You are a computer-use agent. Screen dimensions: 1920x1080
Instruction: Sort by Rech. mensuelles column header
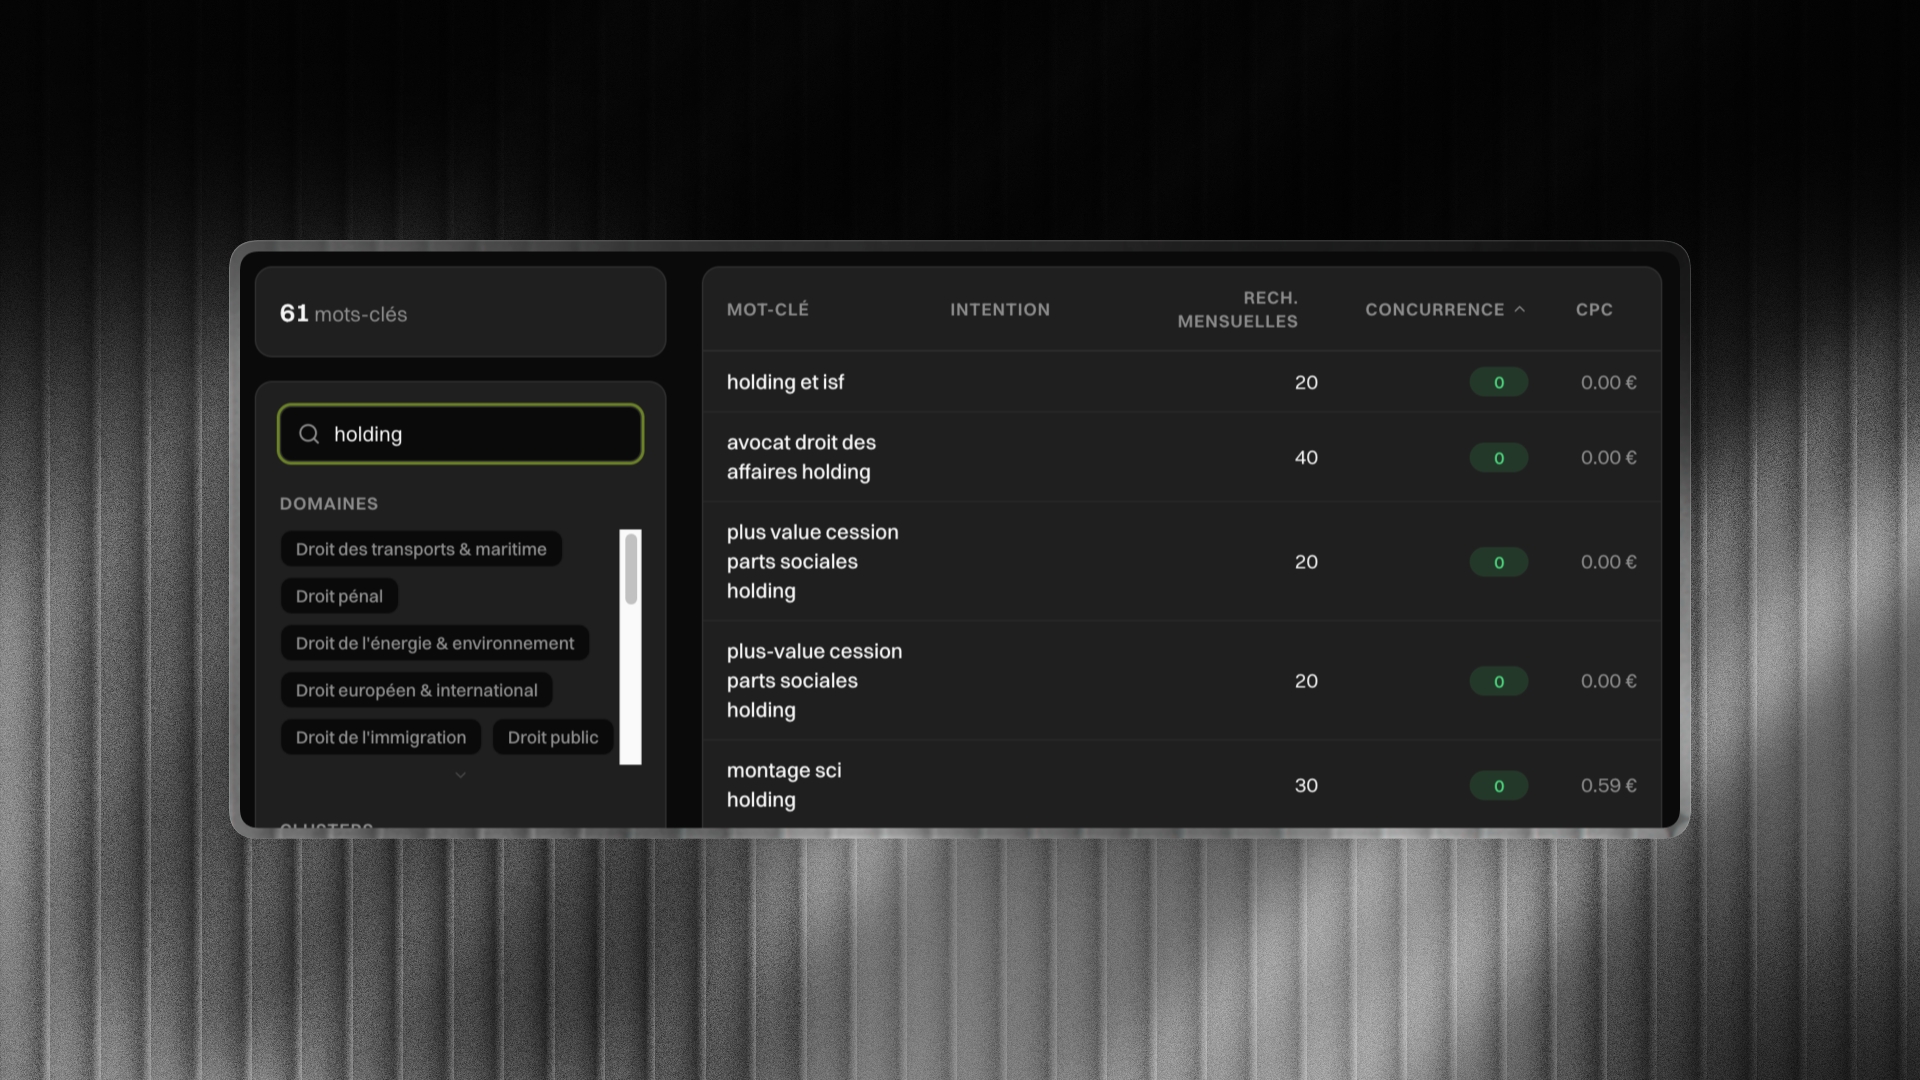[x=1237, y=310]
